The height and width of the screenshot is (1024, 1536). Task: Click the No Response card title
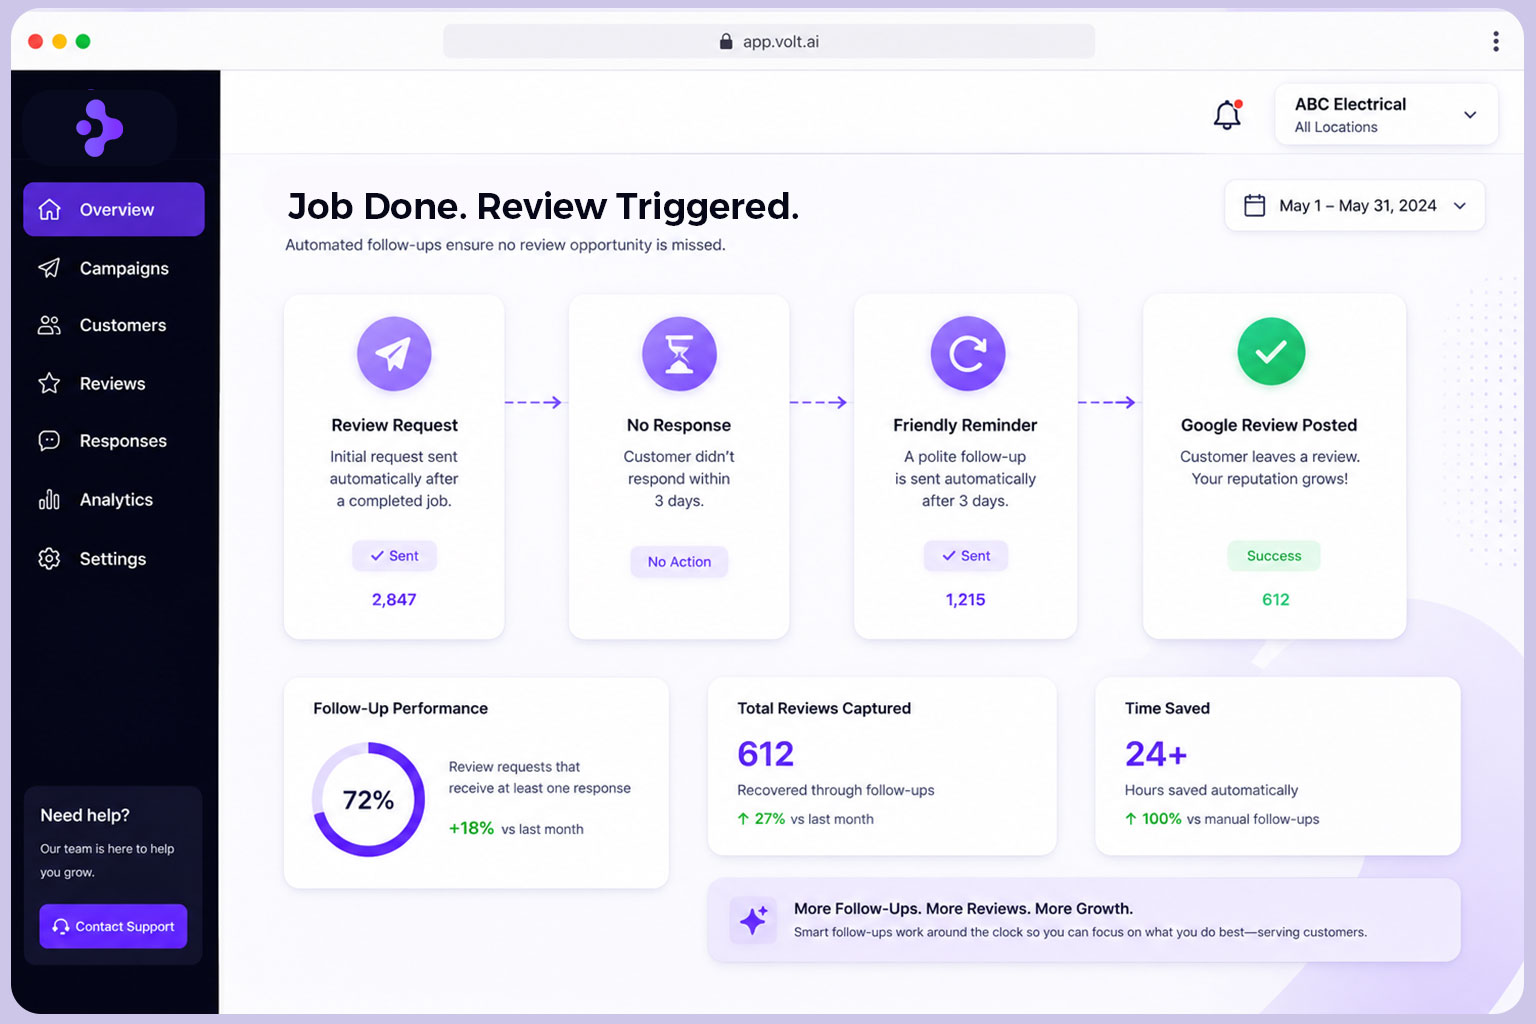[x=679, y=425]
